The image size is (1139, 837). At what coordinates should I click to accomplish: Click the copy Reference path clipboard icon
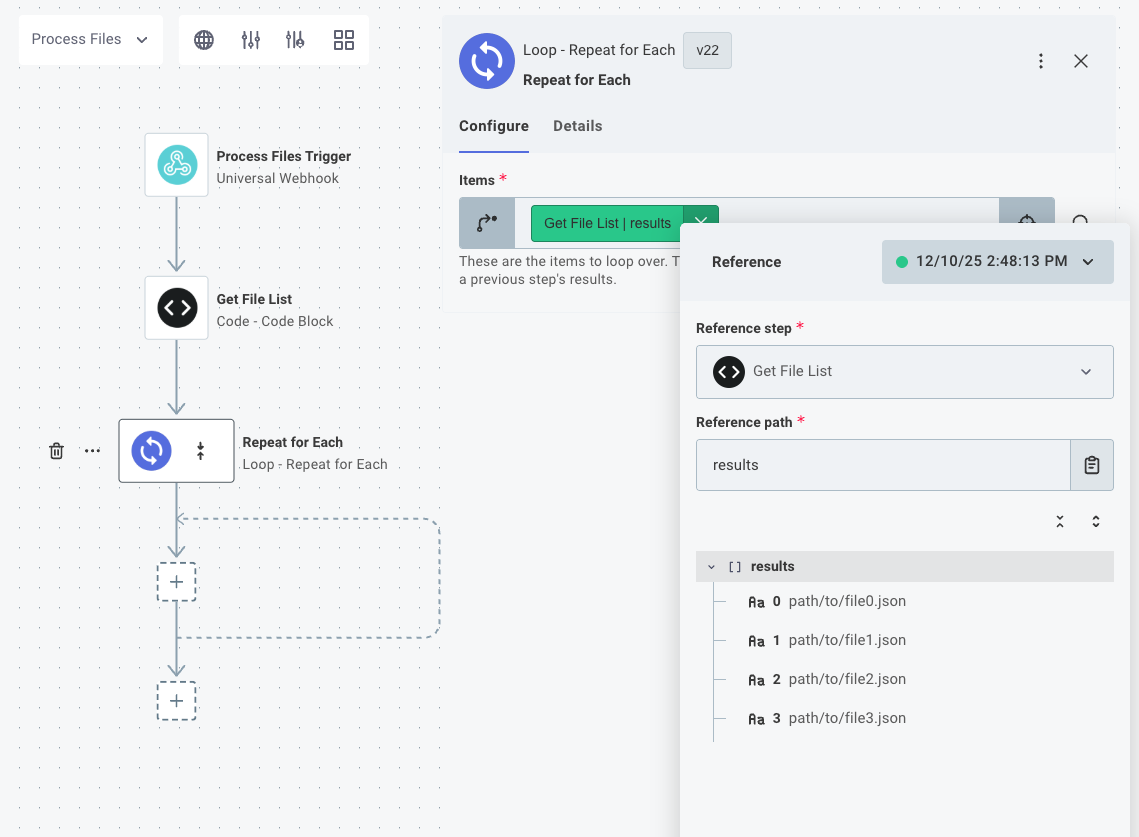click(x=1089, y=464)
